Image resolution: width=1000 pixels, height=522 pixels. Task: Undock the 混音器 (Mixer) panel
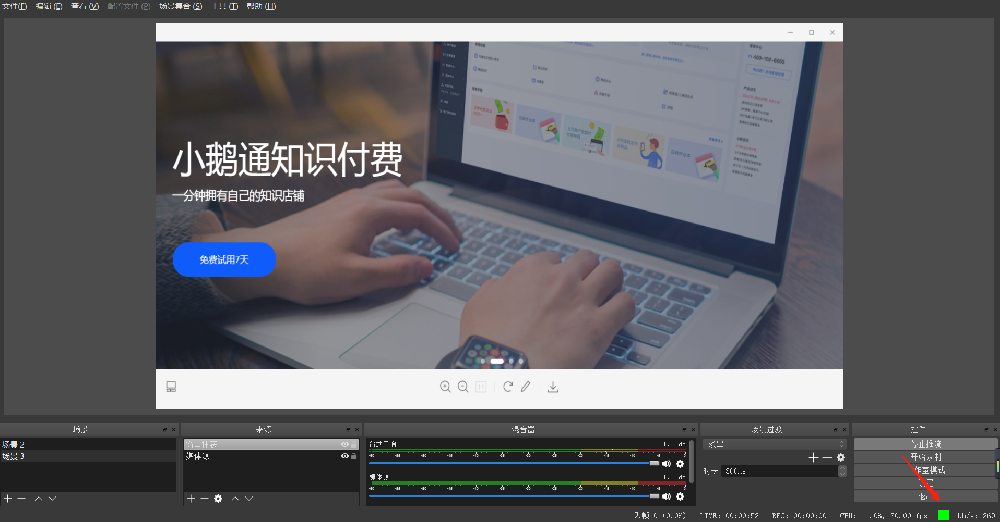684,429
